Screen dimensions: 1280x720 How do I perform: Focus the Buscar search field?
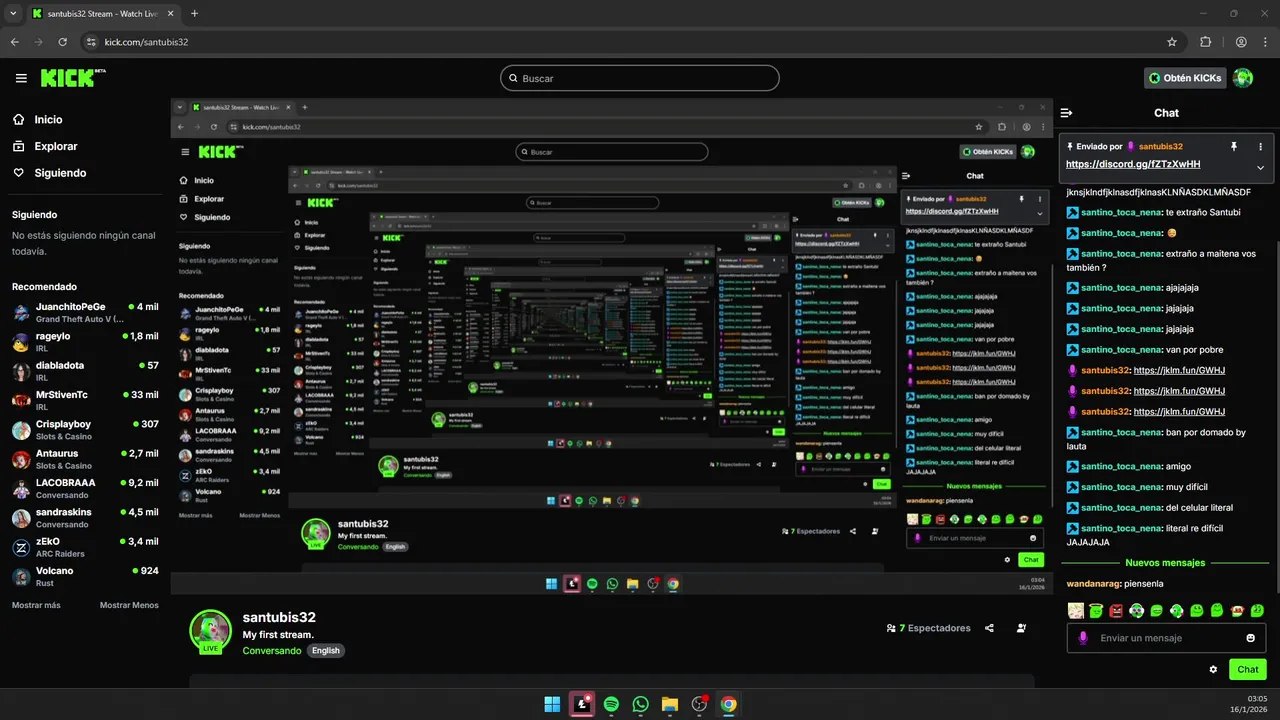pyautogui.click(x=640, y=78)
